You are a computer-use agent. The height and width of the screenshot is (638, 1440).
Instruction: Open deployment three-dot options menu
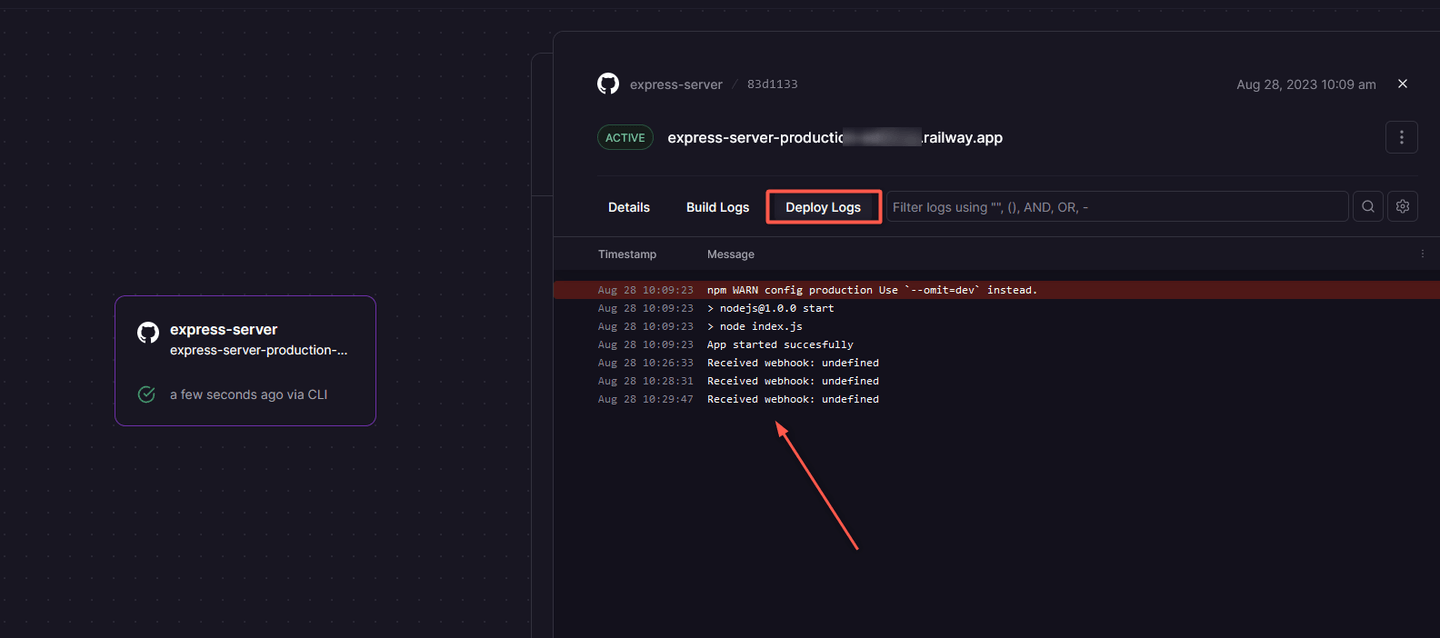click(x=1401, y=137)
